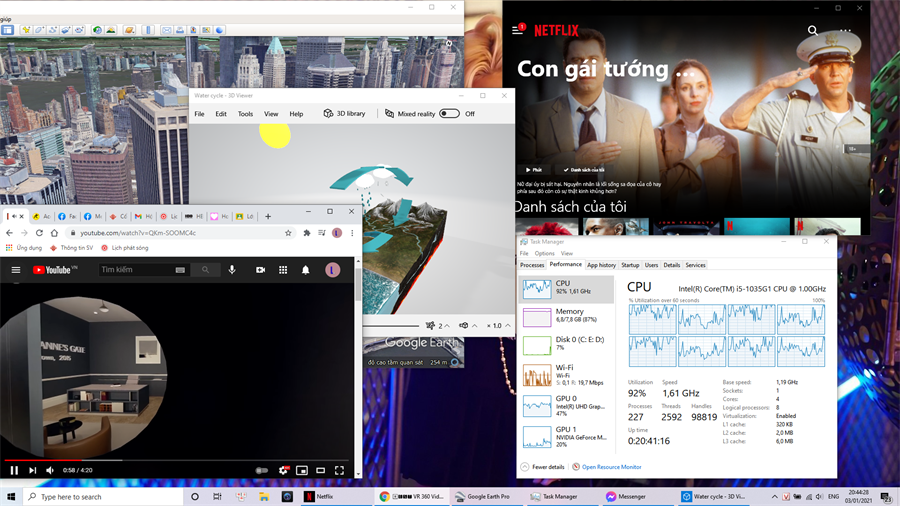The width and height of the screenshot is (900, 506).
Task: Toggle the Google Earth sidebar panel button
Action: pyautogui.click(x=7, y=30)
